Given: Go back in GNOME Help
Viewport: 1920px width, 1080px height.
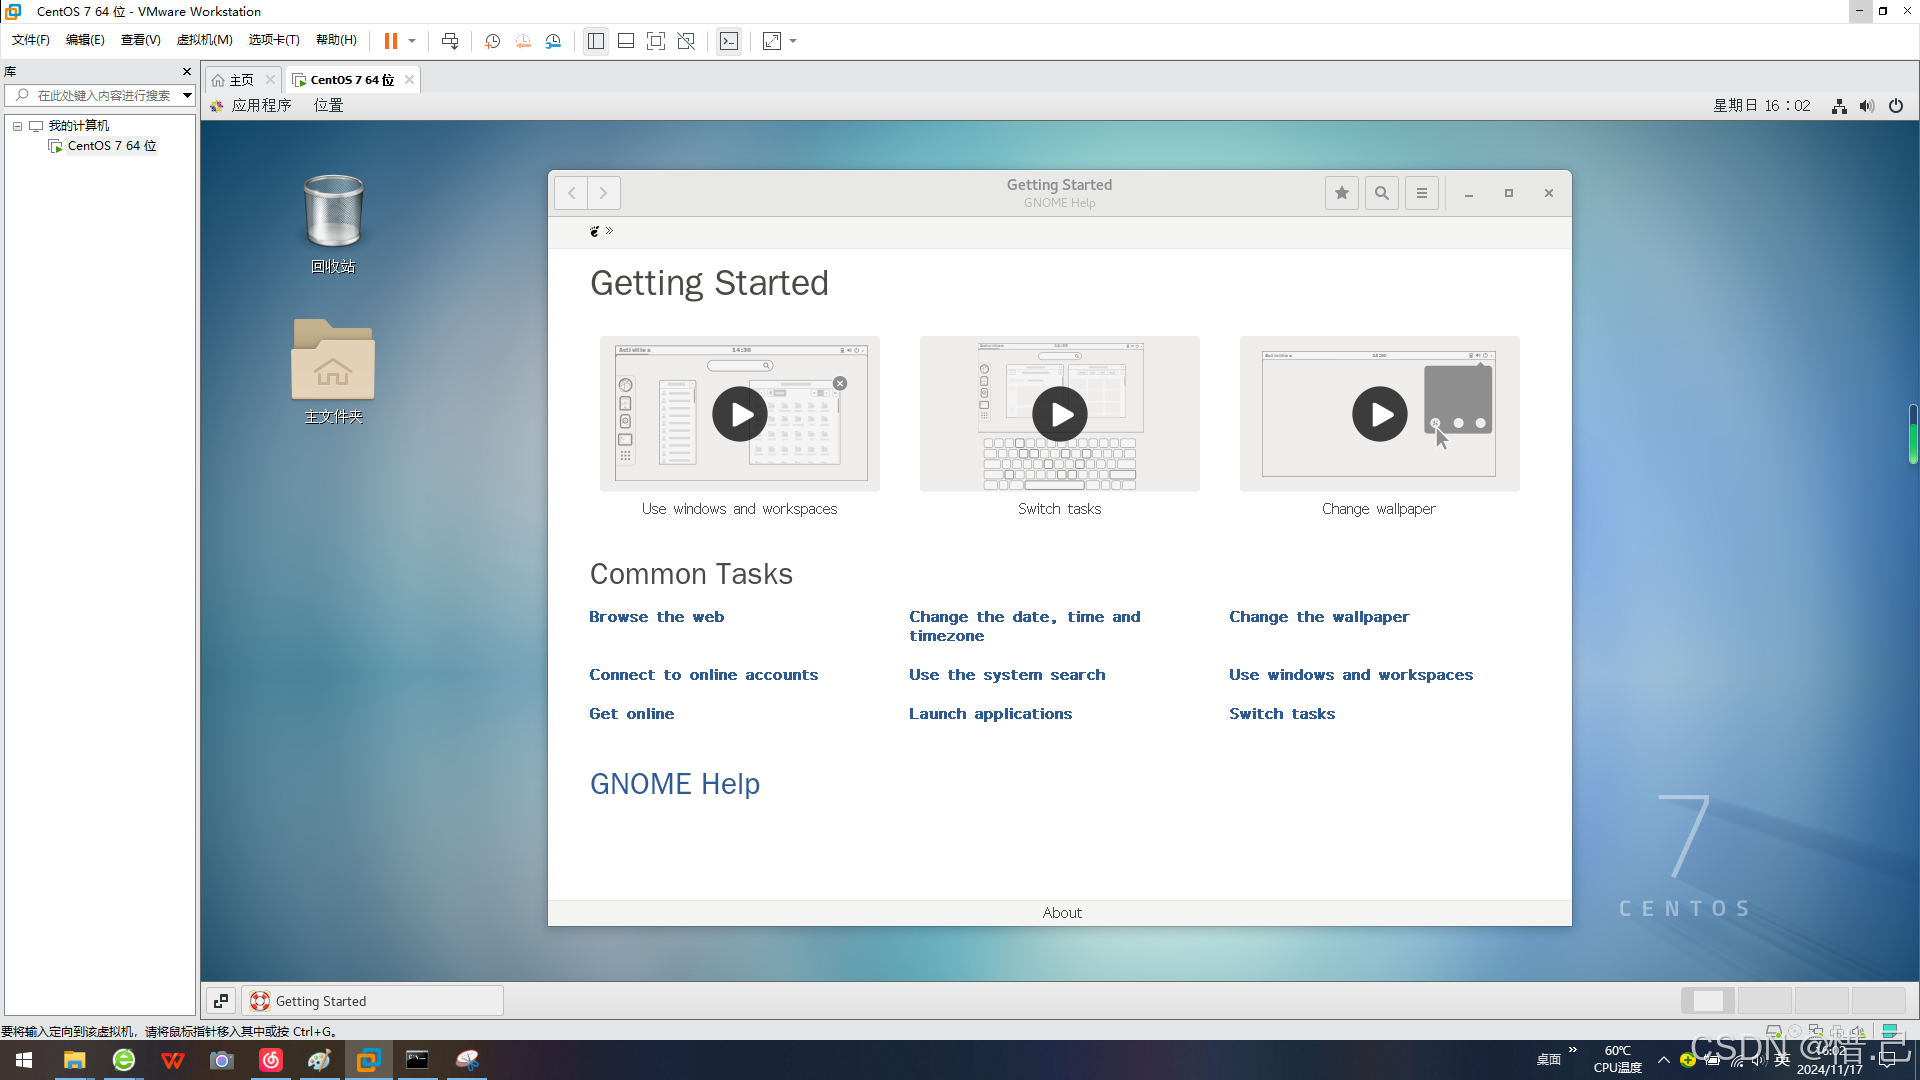Looking at the screenshot, I should [571, 193].
